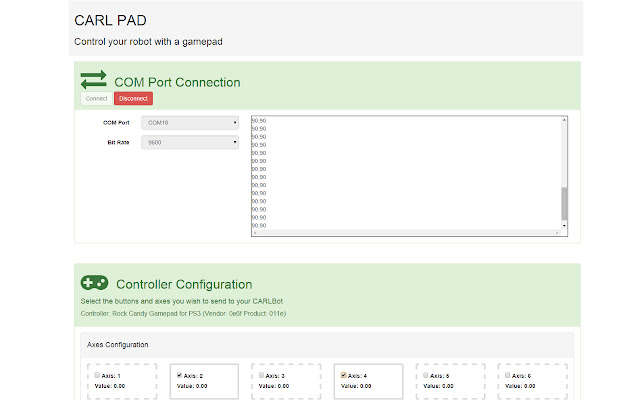Click the red Disconnect button
Screen dimensions: 640x400
tap(133, 98)
